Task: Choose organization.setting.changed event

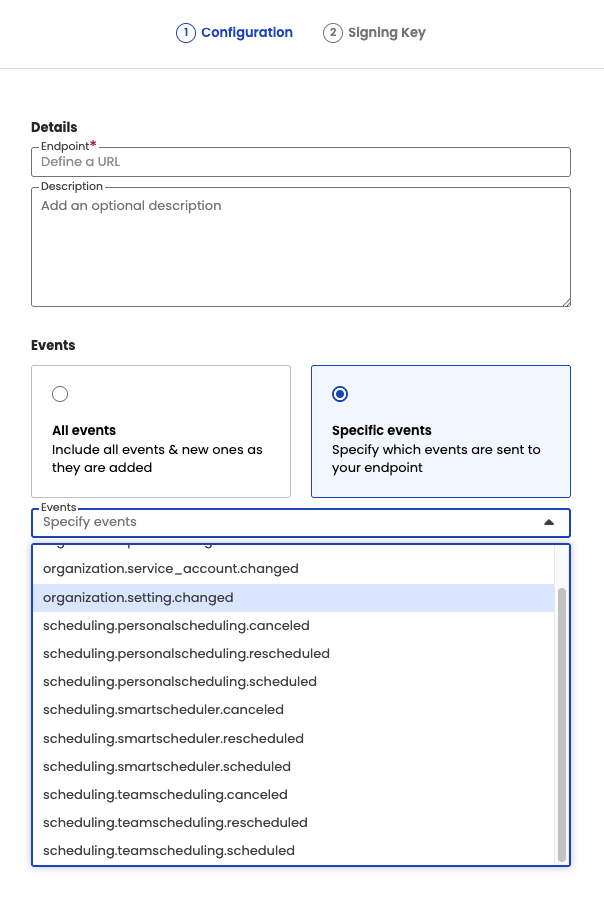Action: tap(138, 598)
